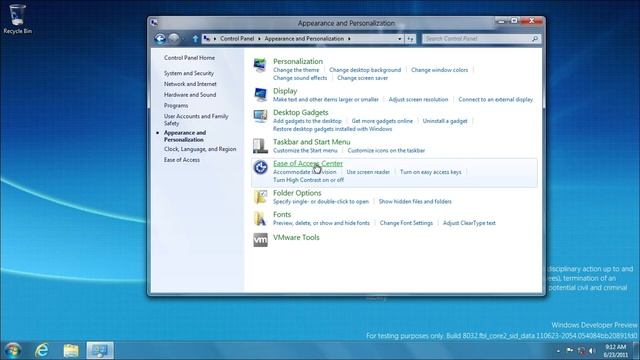The image size is (640, 360).
Task: Click Appearance and Personalization breadcrumb
Action: (x=304, y=39)
